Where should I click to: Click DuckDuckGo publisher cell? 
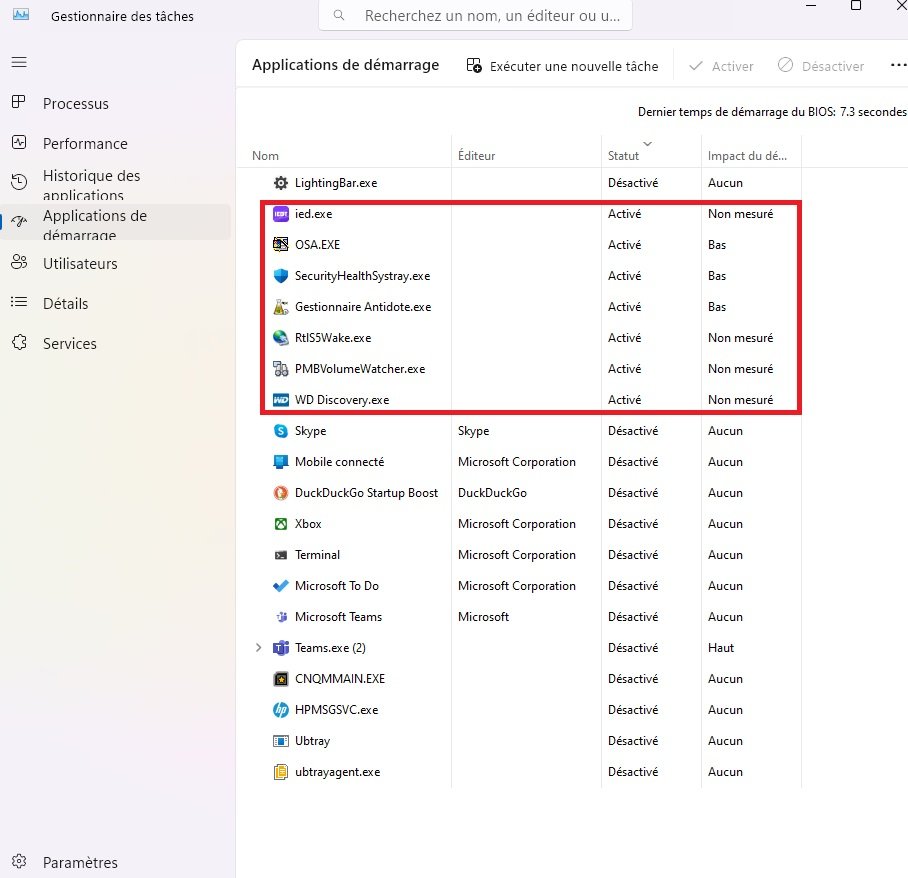click(492, 493)
